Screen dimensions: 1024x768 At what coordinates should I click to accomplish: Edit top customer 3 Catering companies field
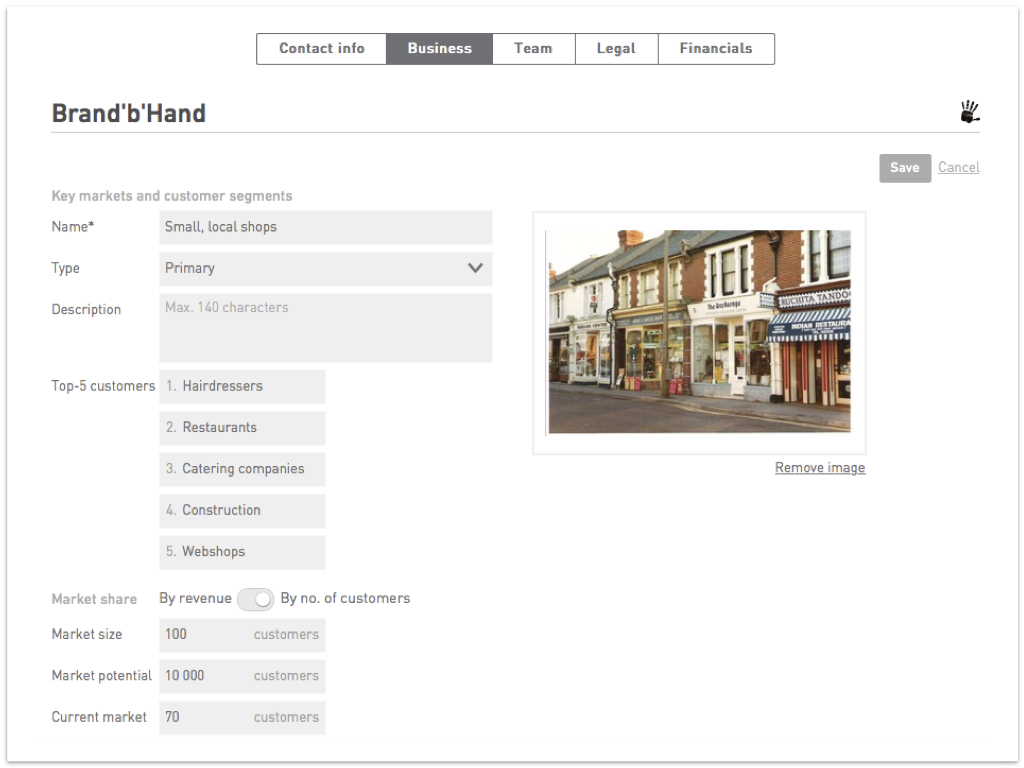coord(242,469)
